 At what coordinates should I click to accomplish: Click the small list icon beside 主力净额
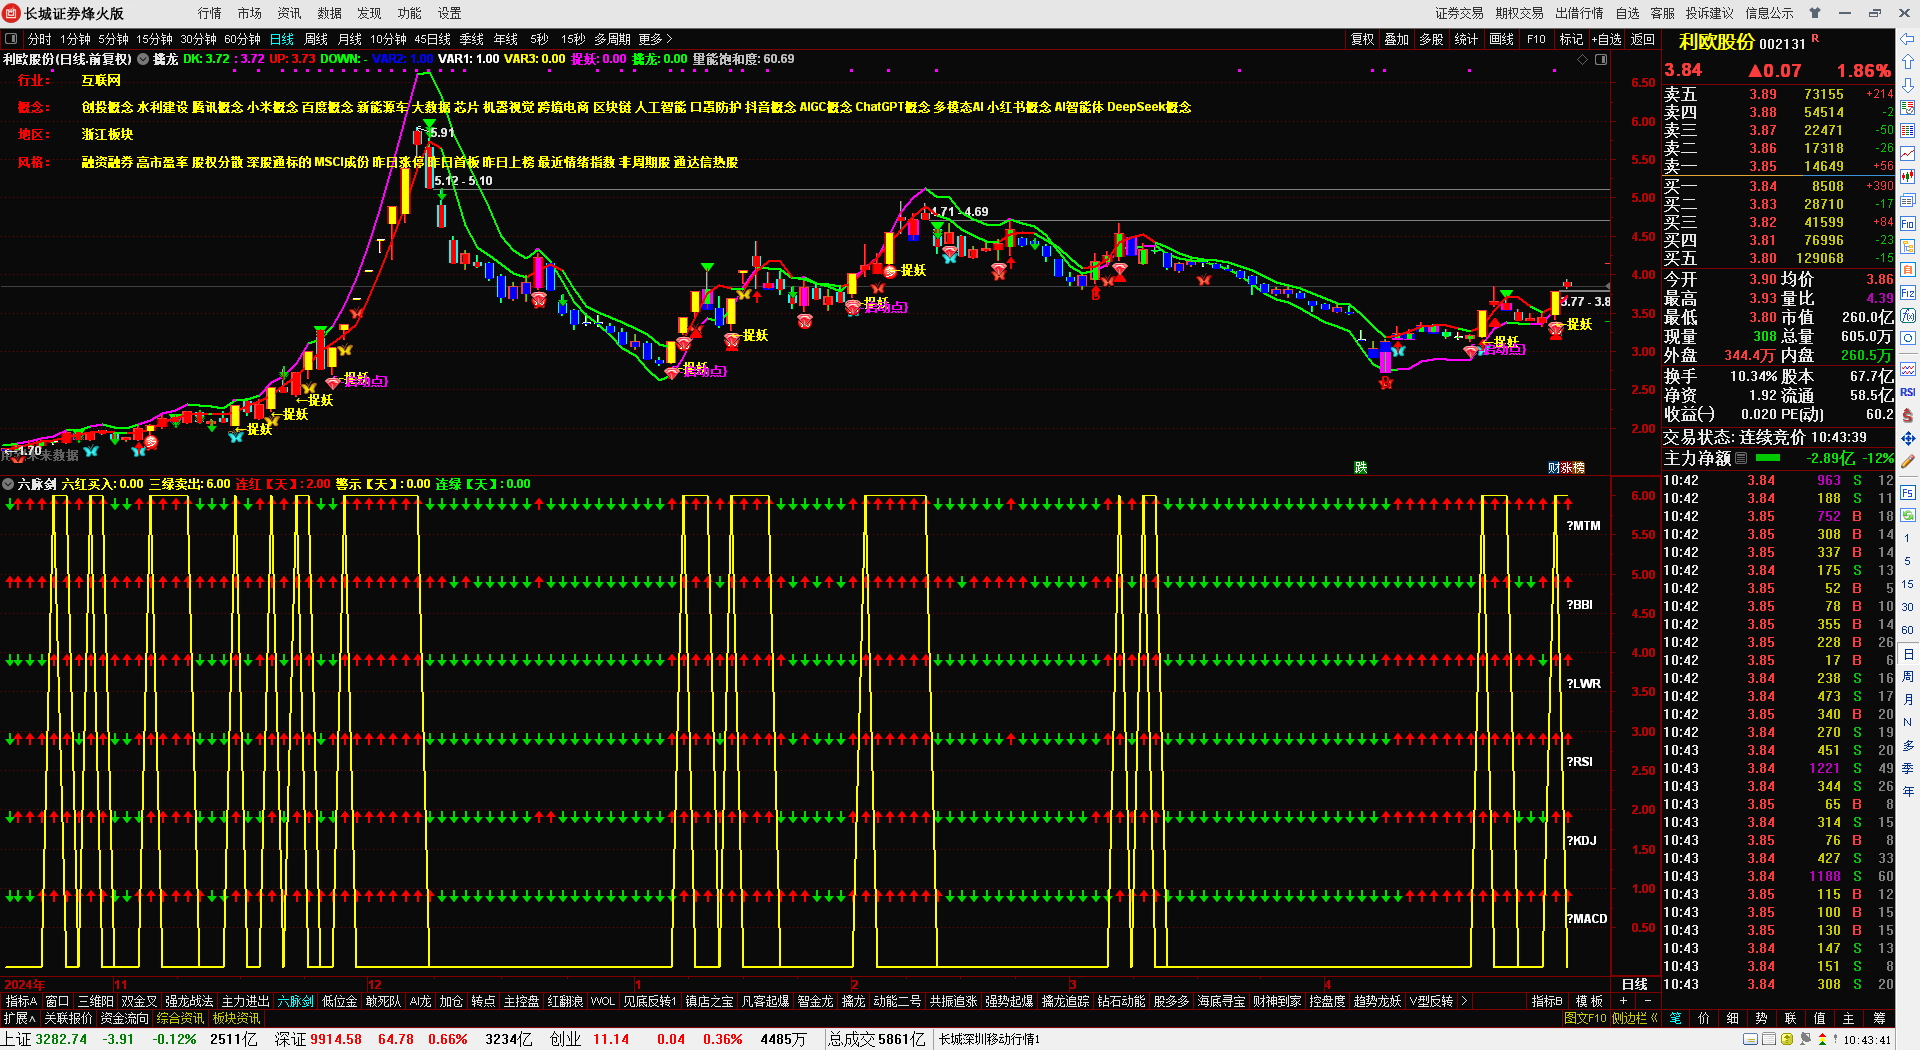(x=1741, y=458)
